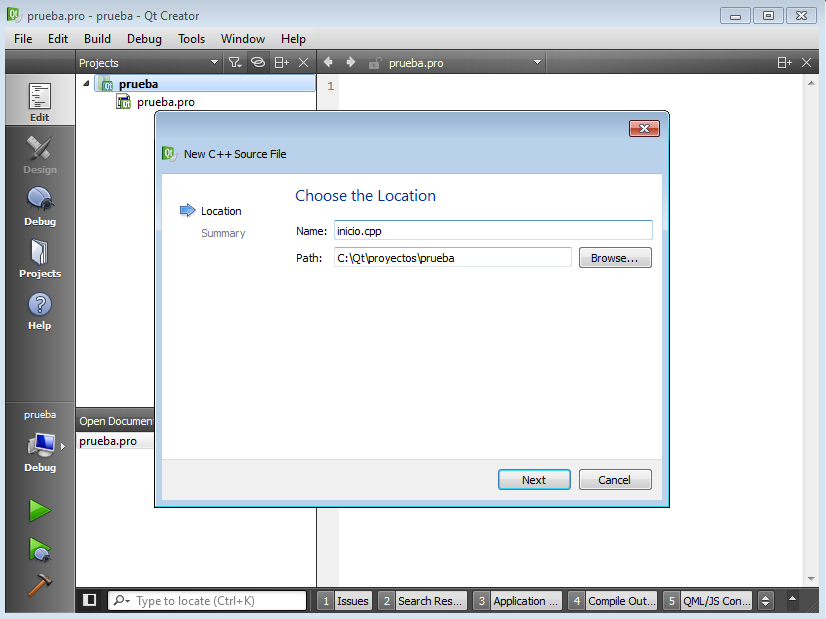The width and height of the screenshot is (826, 619).
Task: Click the file lock icon for prueba.pro
Action: (375, 63)
